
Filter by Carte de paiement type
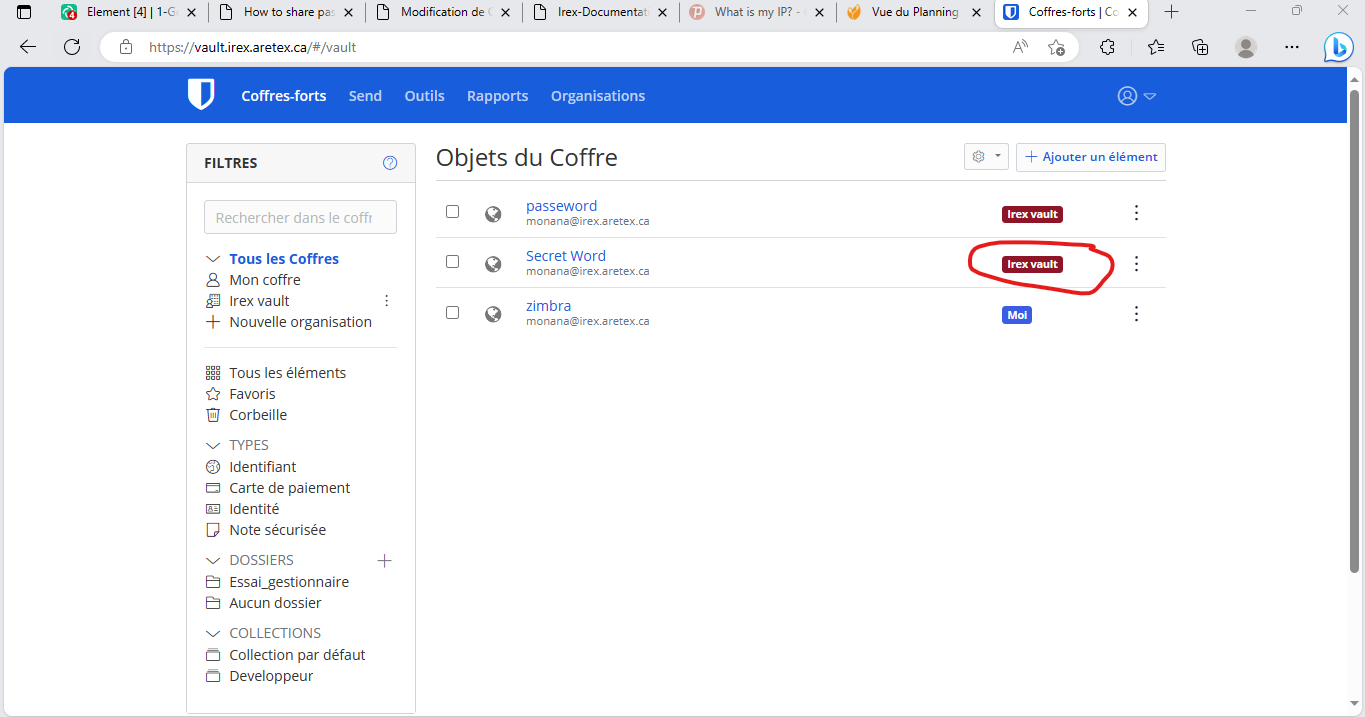click(290, 488)
